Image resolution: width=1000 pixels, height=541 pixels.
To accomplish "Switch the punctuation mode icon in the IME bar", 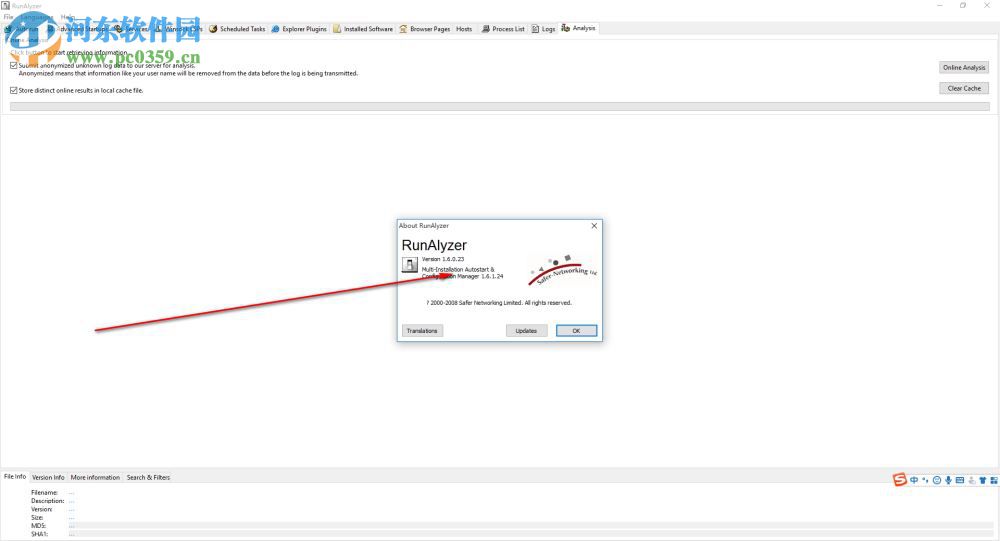I will [925, 480].
